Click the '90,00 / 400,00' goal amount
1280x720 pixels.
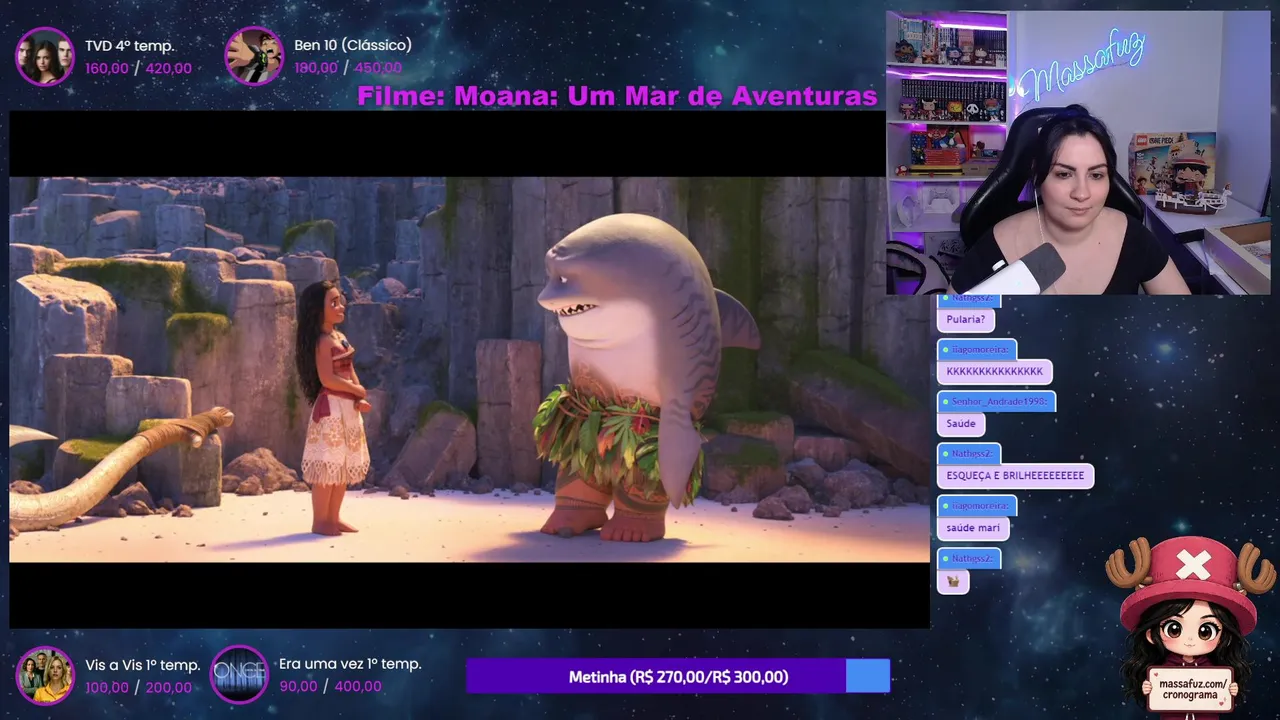point(330,686)
